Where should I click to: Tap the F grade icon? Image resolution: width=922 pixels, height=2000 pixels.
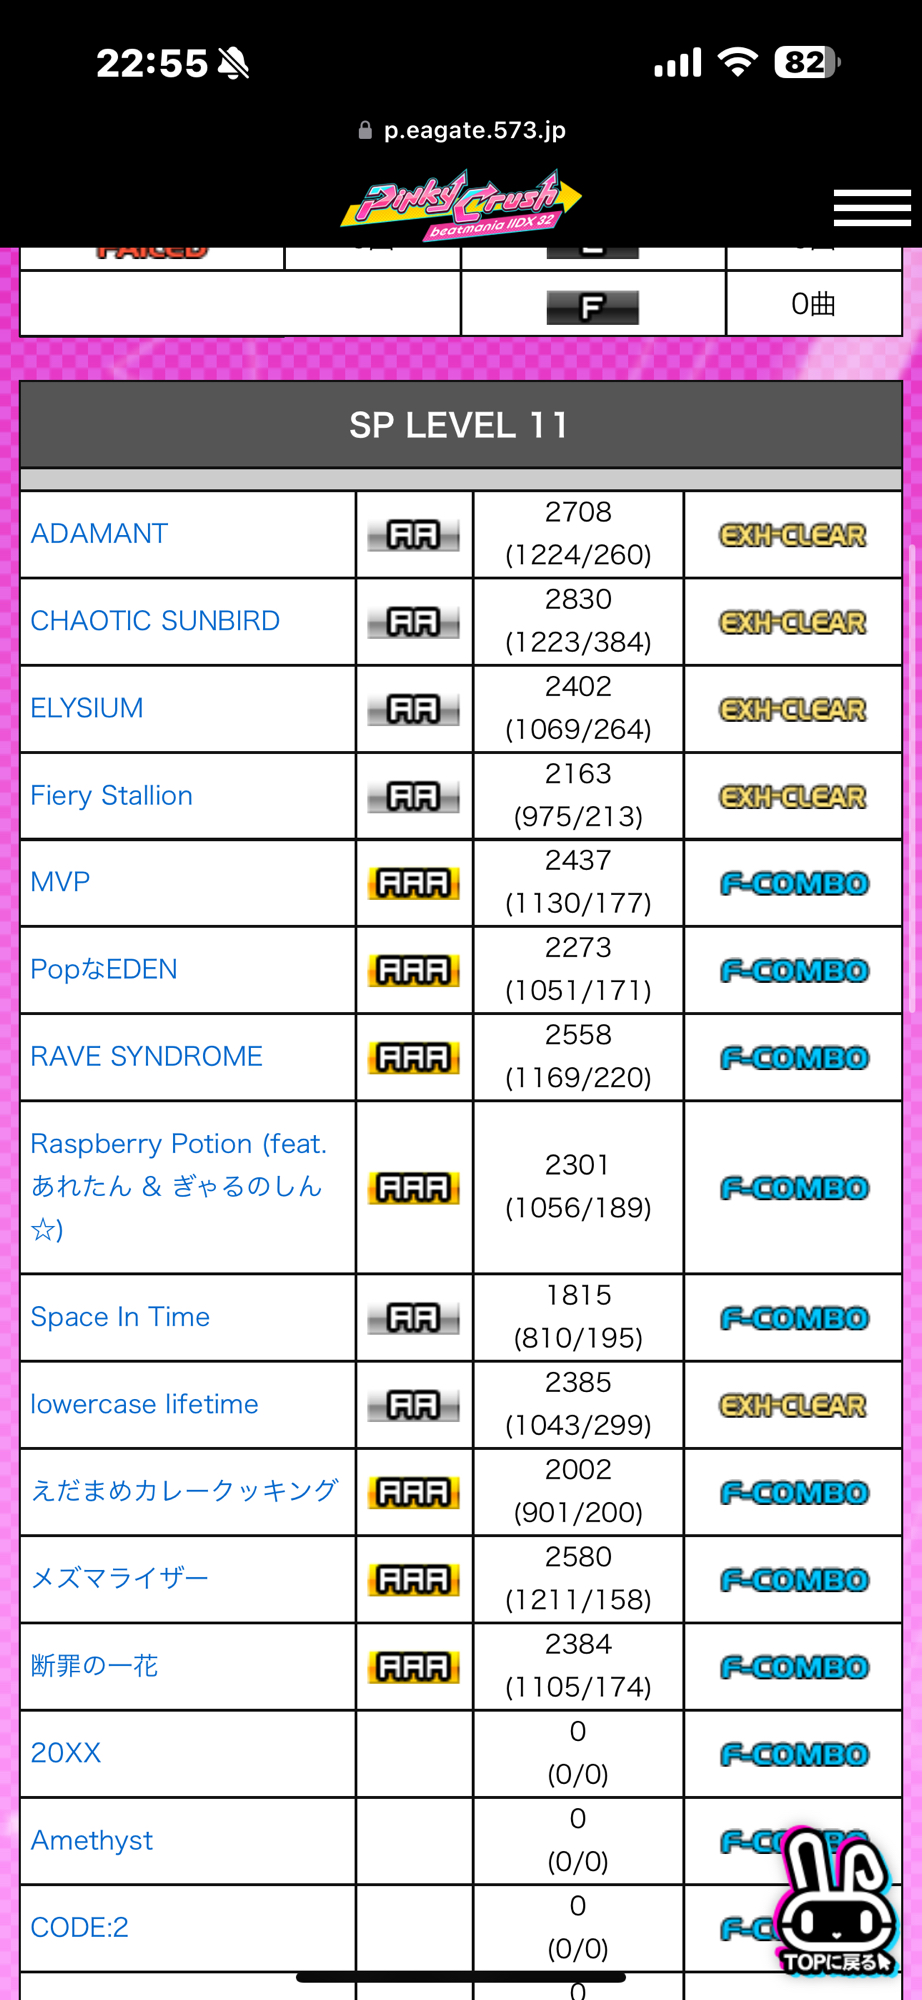coord(592,306)
